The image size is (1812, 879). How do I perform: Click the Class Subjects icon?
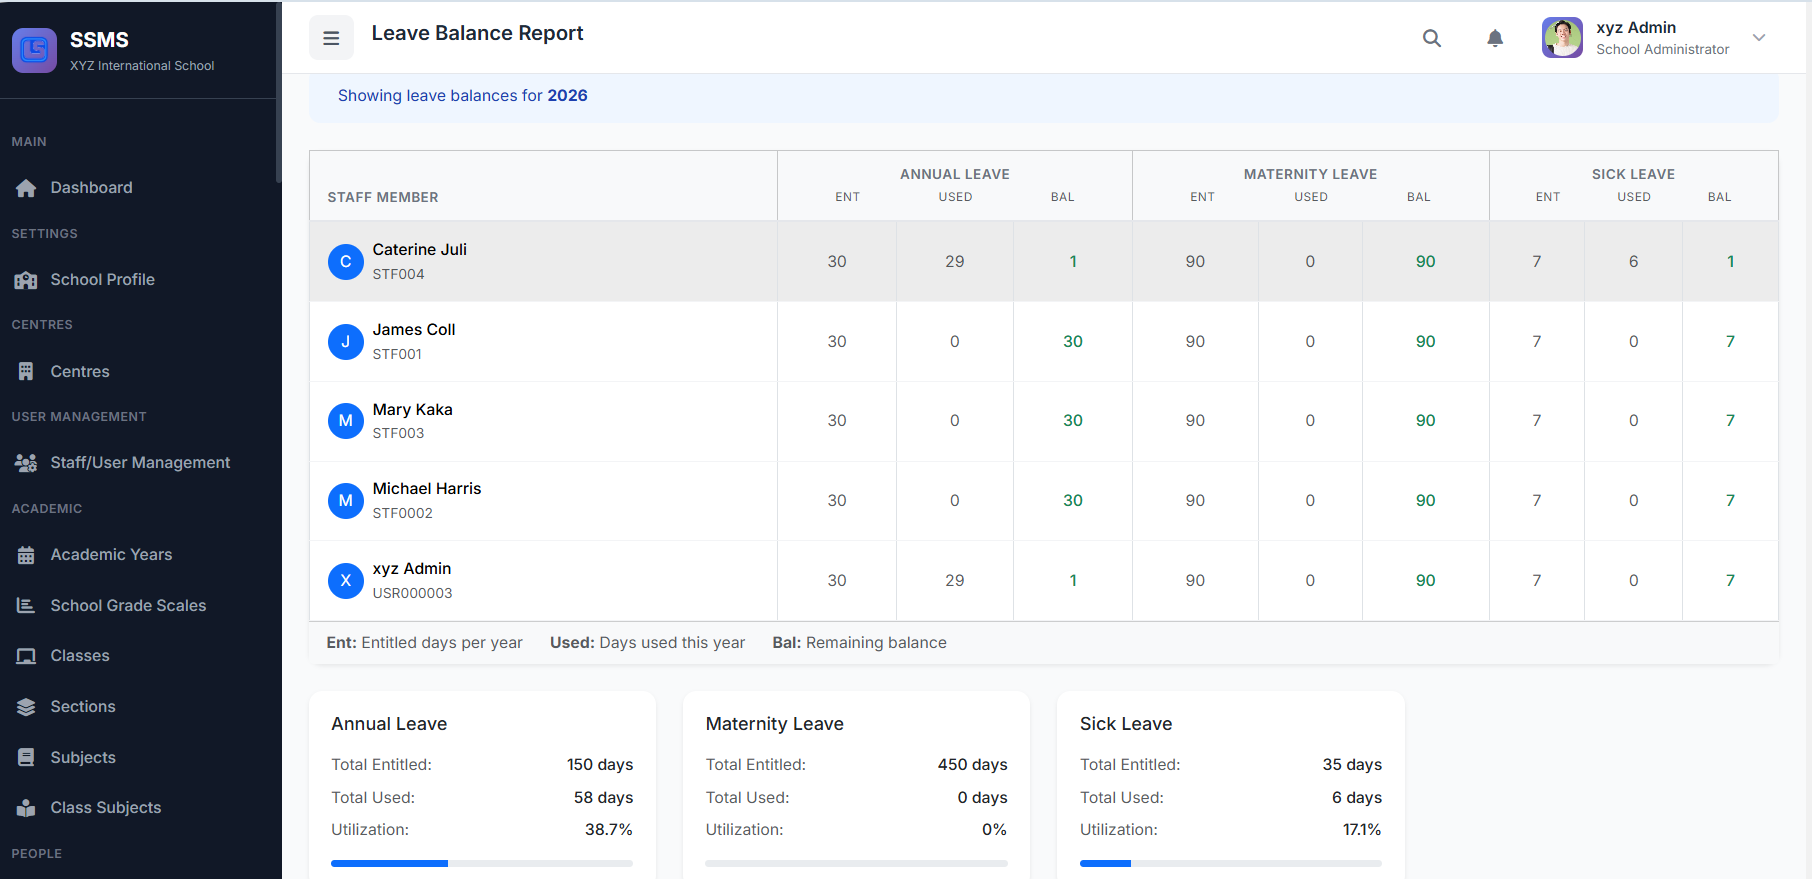26,808
